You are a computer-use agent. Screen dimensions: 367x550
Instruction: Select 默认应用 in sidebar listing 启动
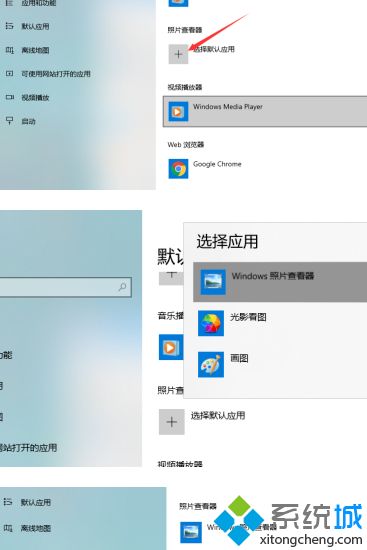pyautogui.click(x=35, y=26)
